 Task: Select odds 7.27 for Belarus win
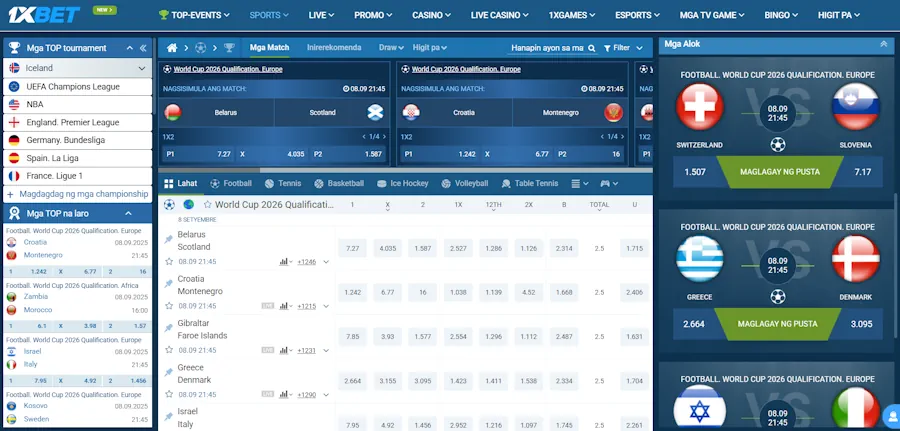[x=352, y=248]
